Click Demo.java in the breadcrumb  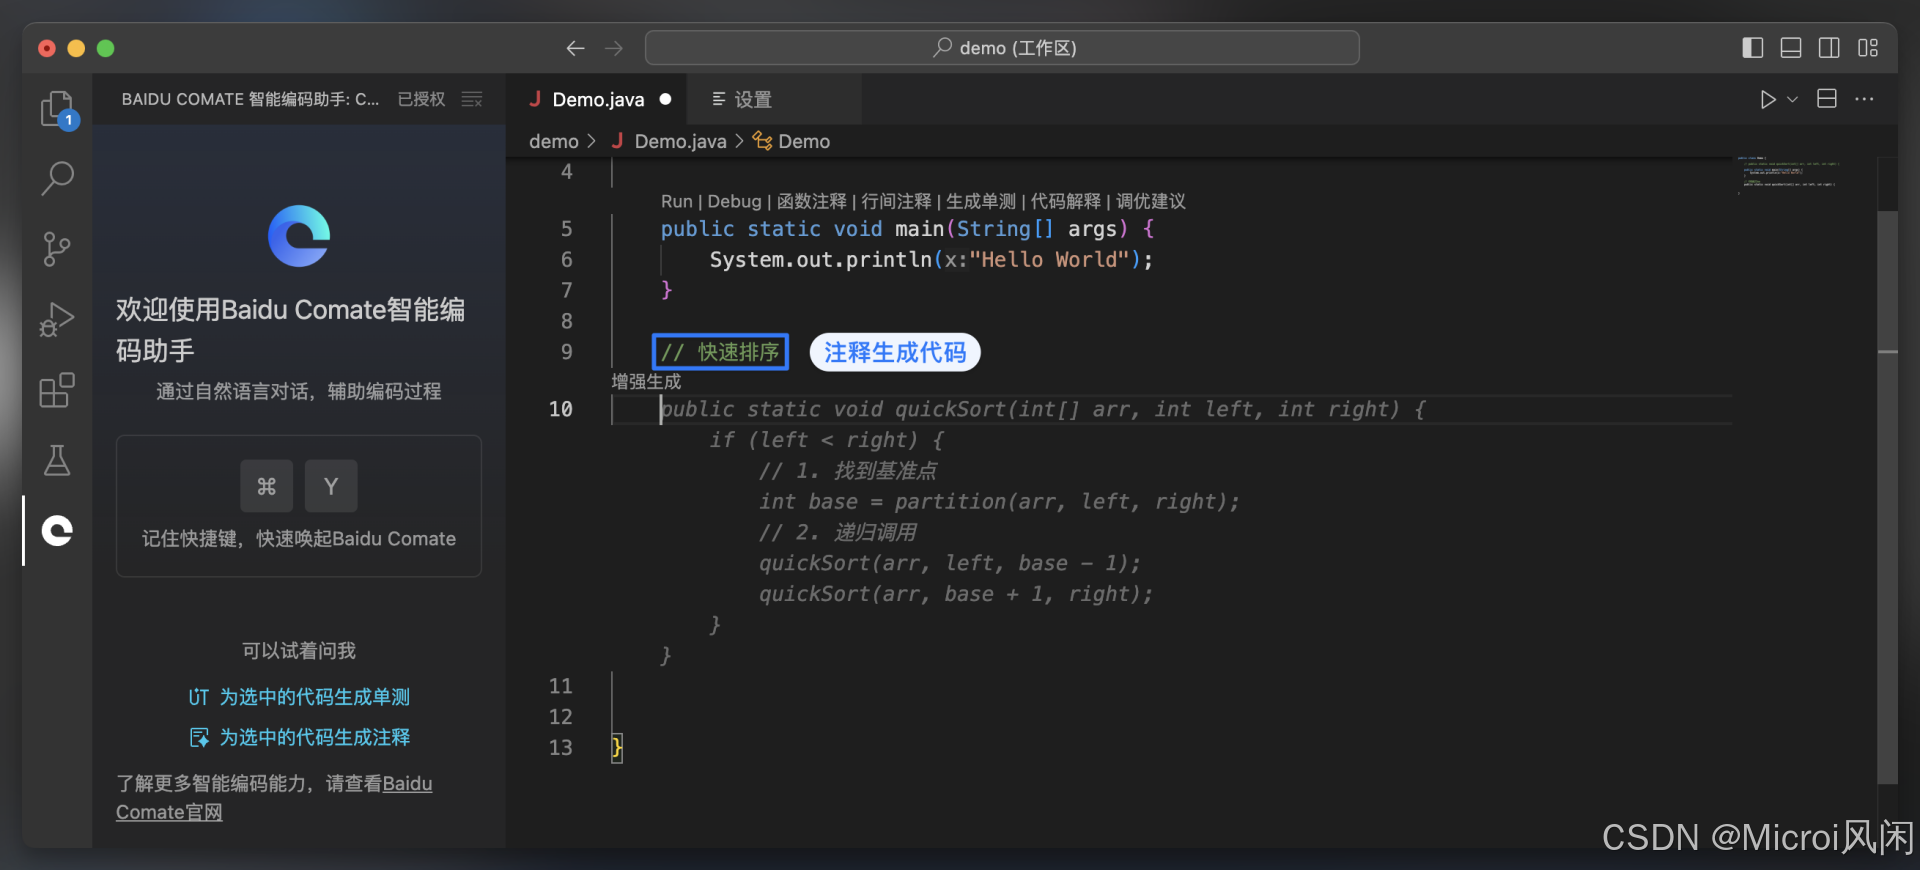pyautogui.click(x=680, y=141)
